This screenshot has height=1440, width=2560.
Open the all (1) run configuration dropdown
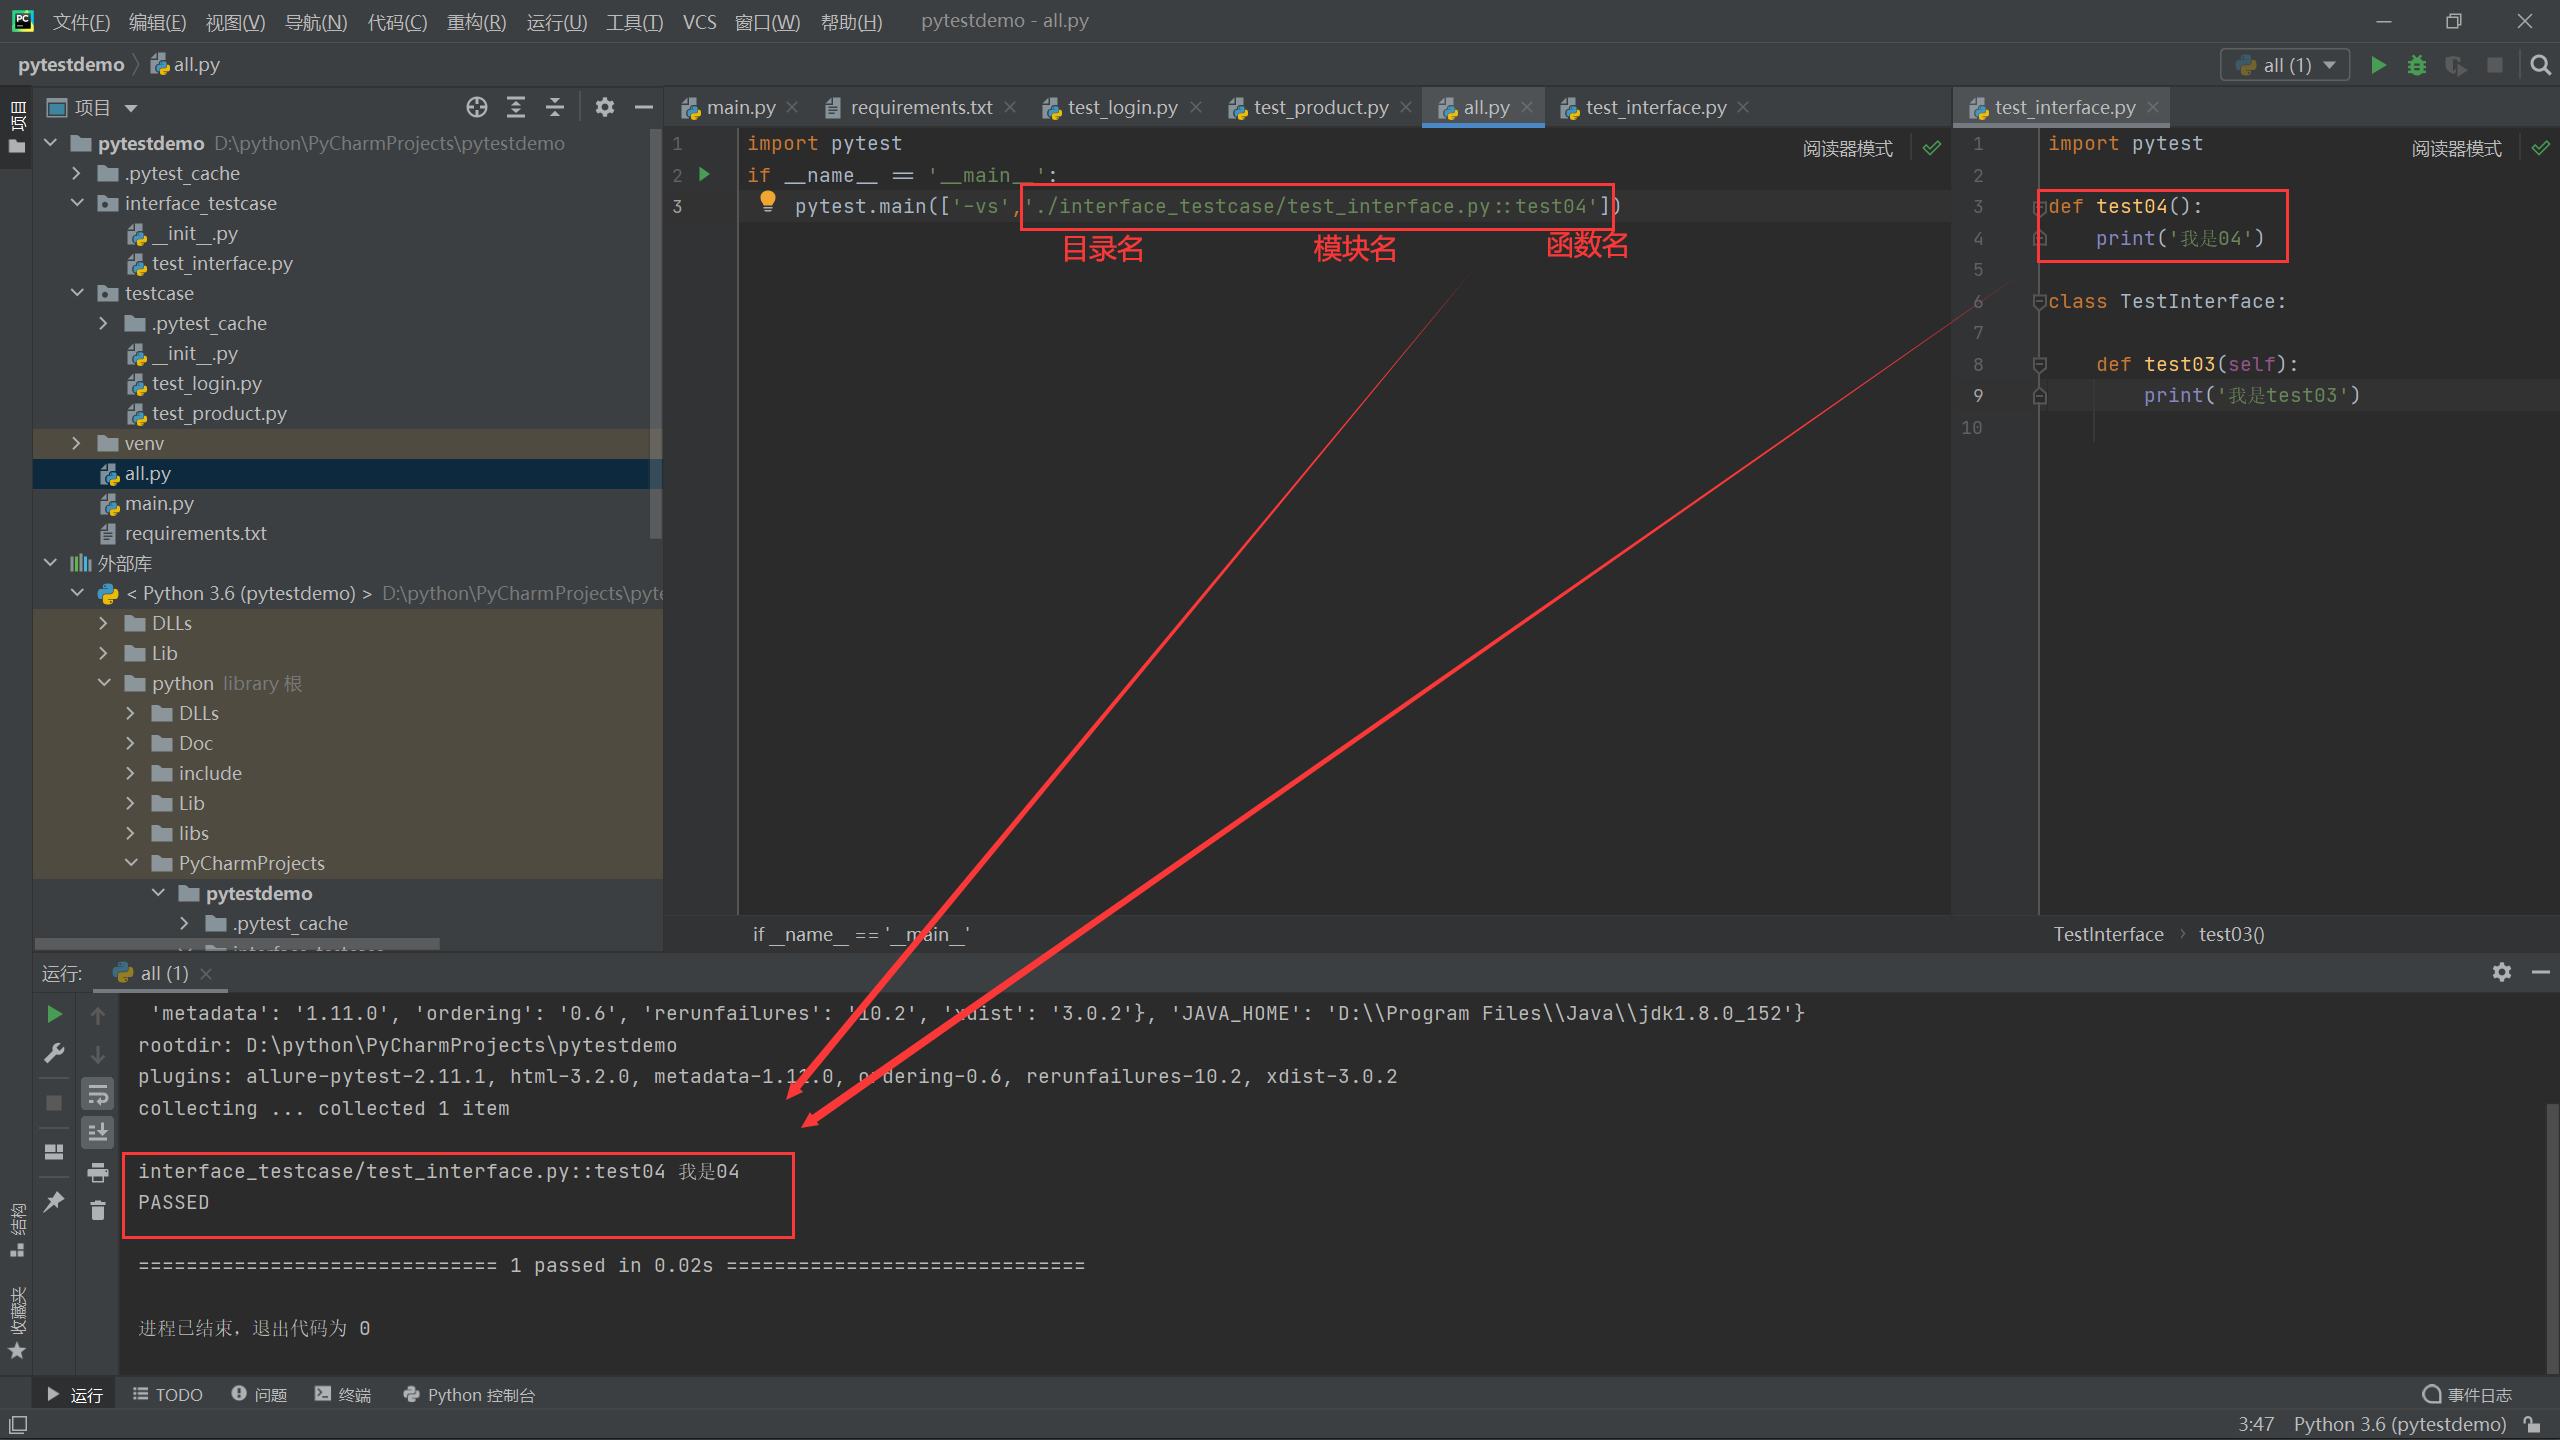pyautogui.click(x=2285, y=65)
